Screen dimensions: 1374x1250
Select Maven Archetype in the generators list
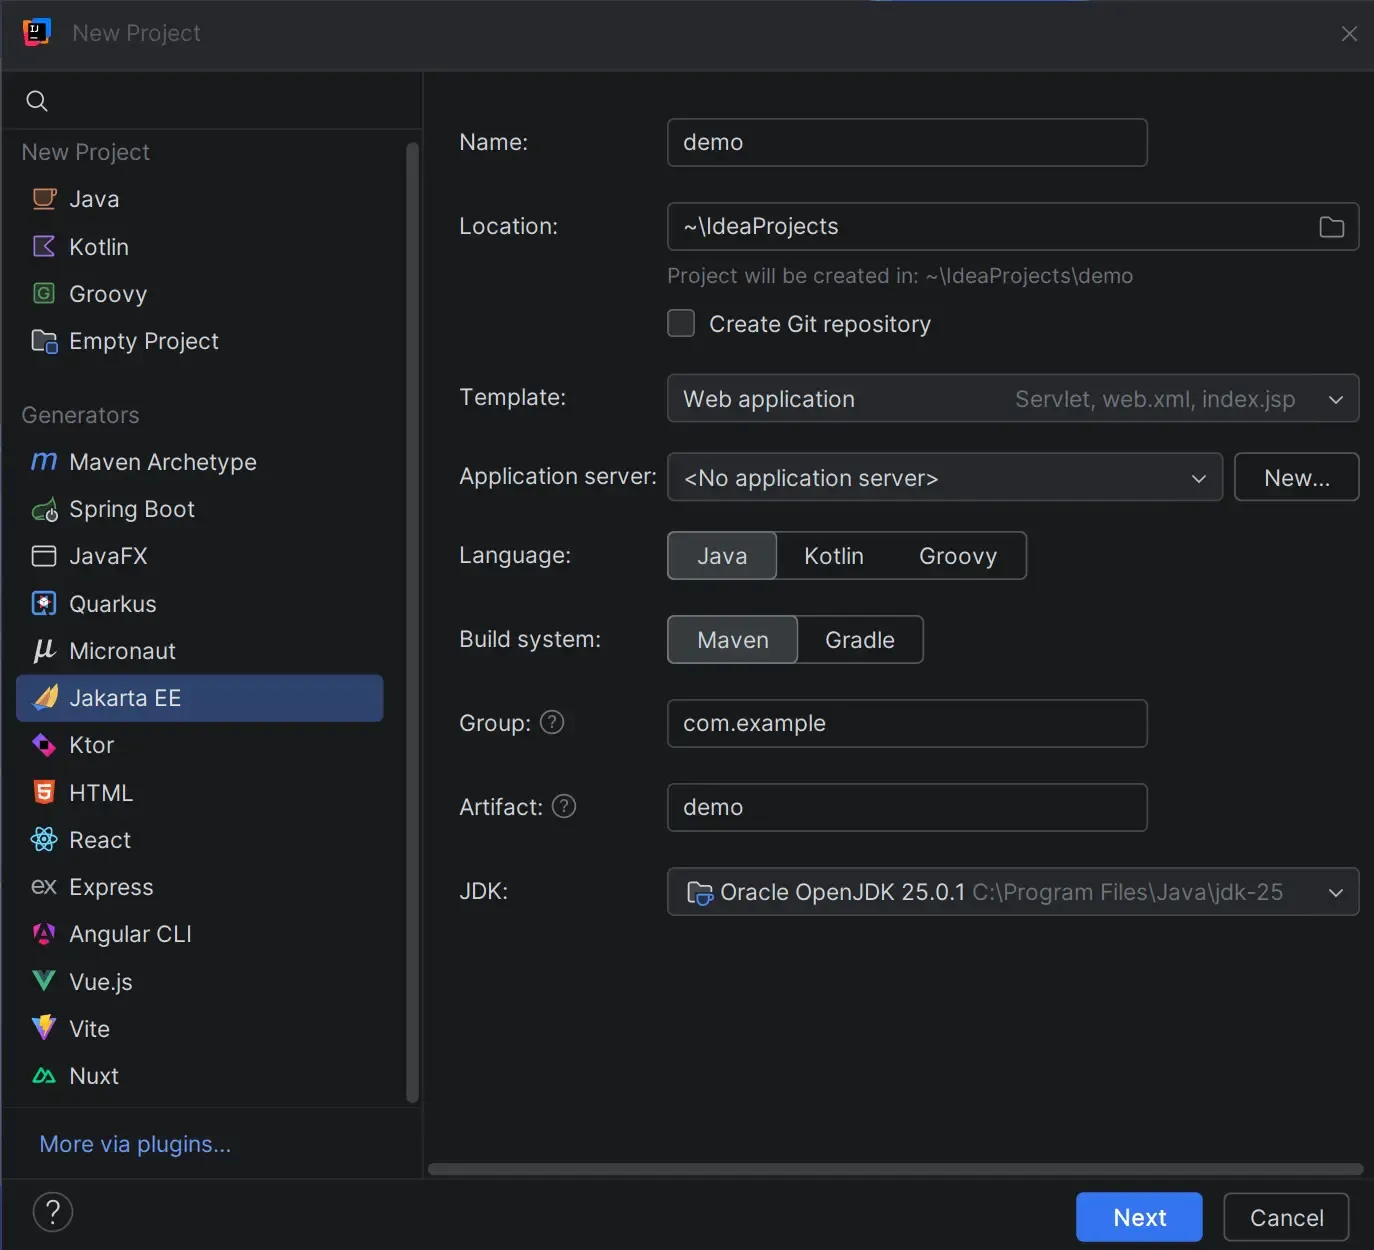162,462
